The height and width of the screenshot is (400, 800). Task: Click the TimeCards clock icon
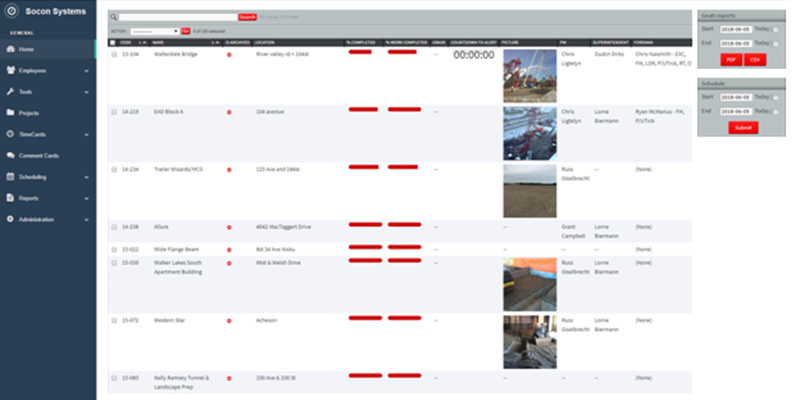pyautogui.click(x=9, y=134)
